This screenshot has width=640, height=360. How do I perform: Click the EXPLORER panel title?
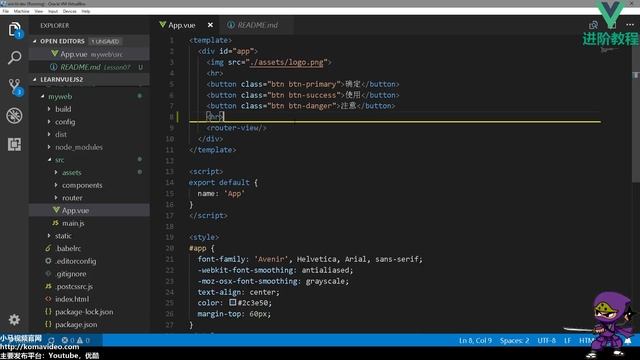point(55,25)
